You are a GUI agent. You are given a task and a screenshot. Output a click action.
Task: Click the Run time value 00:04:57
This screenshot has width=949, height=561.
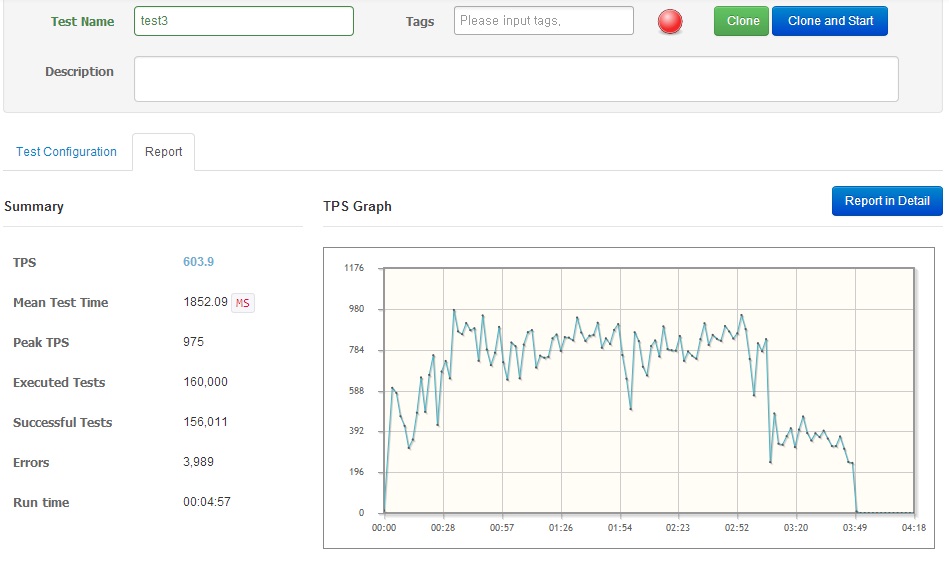(x=206, y=502)
